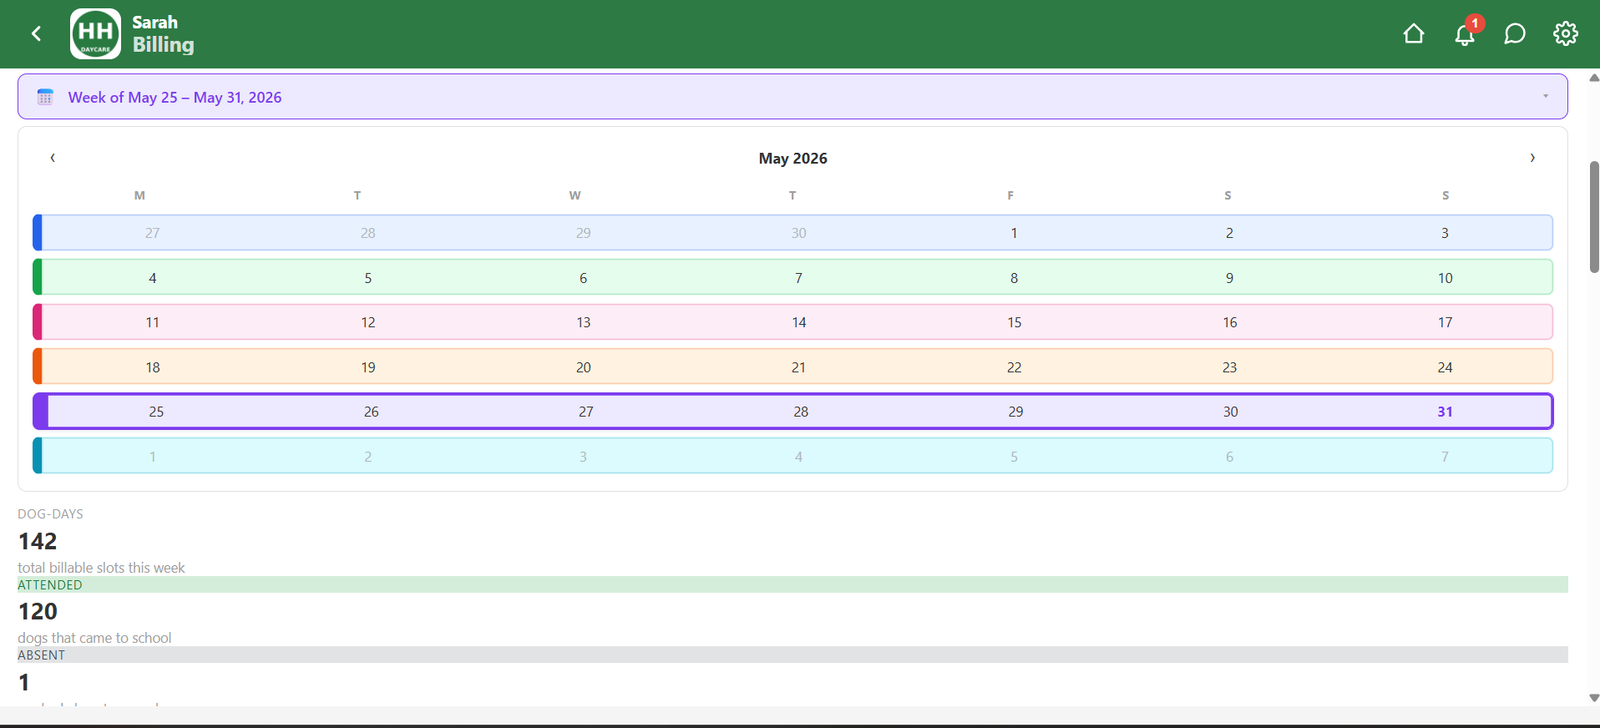Viewport: 1600px width, 728px height.
Task: Select June 7 in the last row
Action: [1445, 456]
